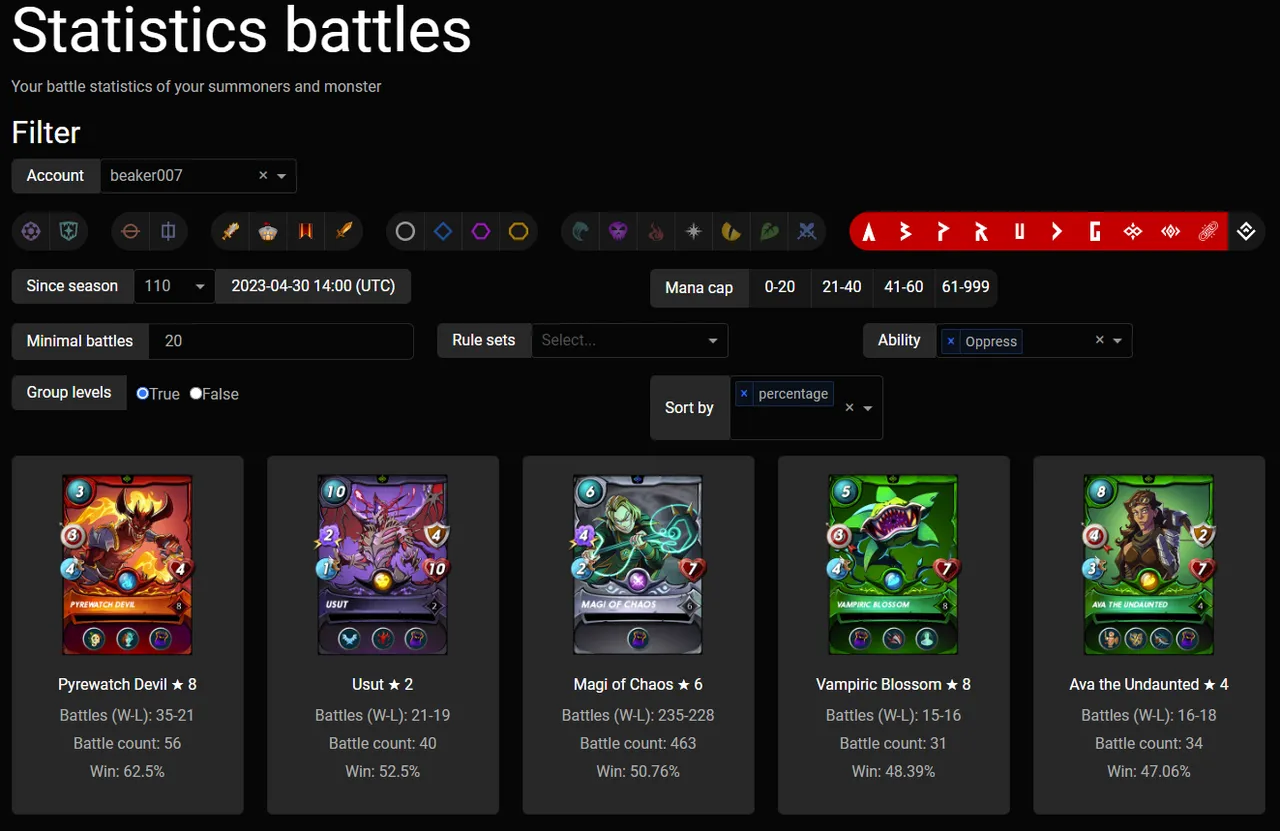Toggle the Dice edition arrow rune icon
Screen dimensions: 1280x831
click(x=1057, y=232)
